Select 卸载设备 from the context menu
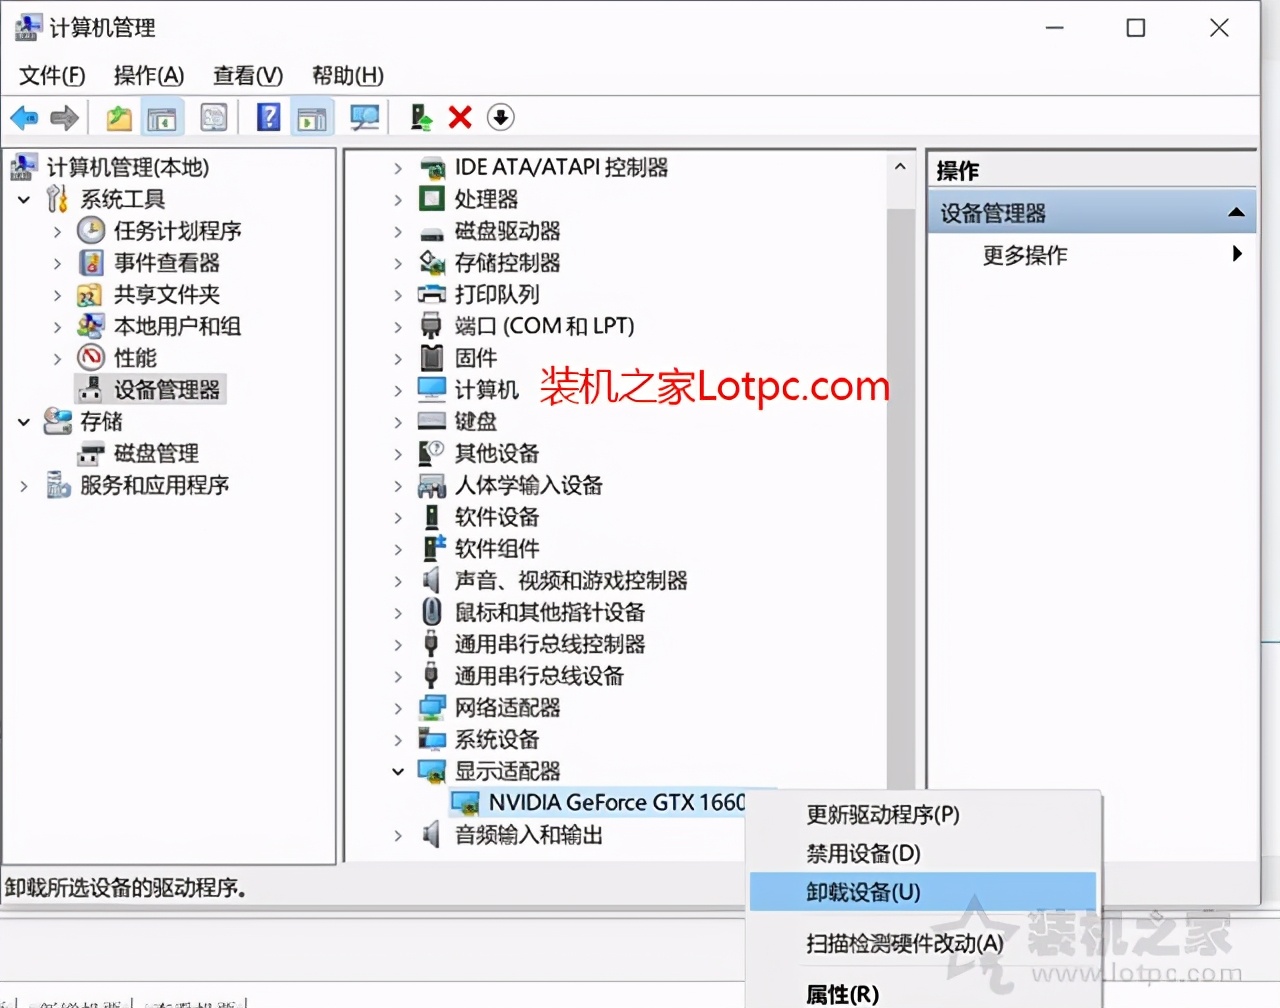 tap(862, 891)
